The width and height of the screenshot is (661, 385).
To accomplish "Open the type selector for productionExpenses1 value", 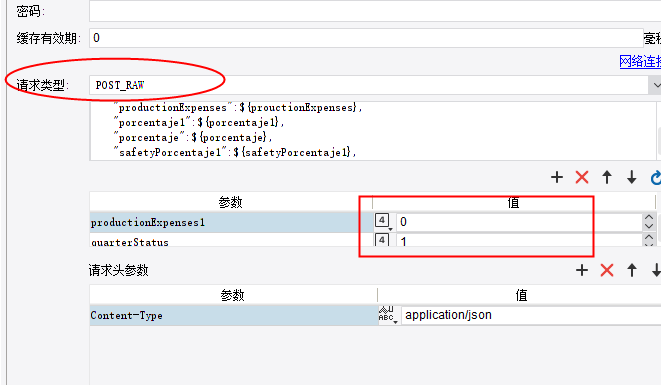I will [x=383, y=222].
